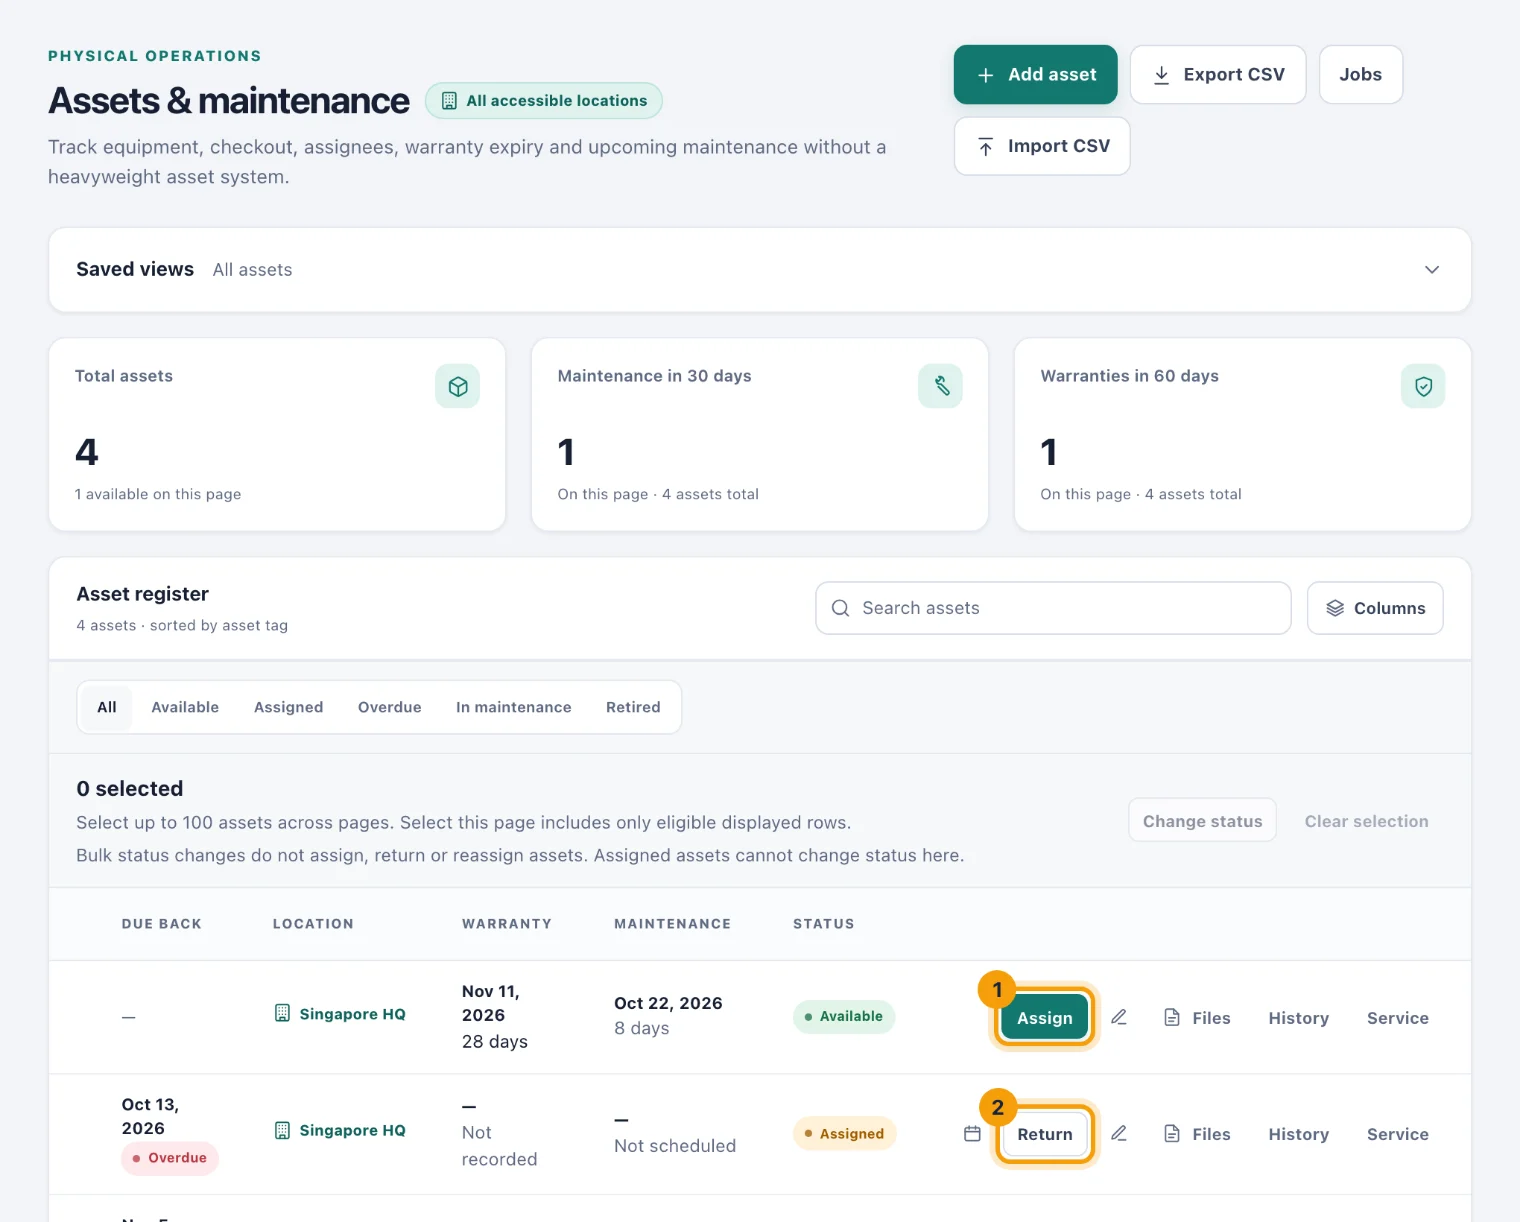
Task: Switch to the All filter tab
Action: coord(107,707)
